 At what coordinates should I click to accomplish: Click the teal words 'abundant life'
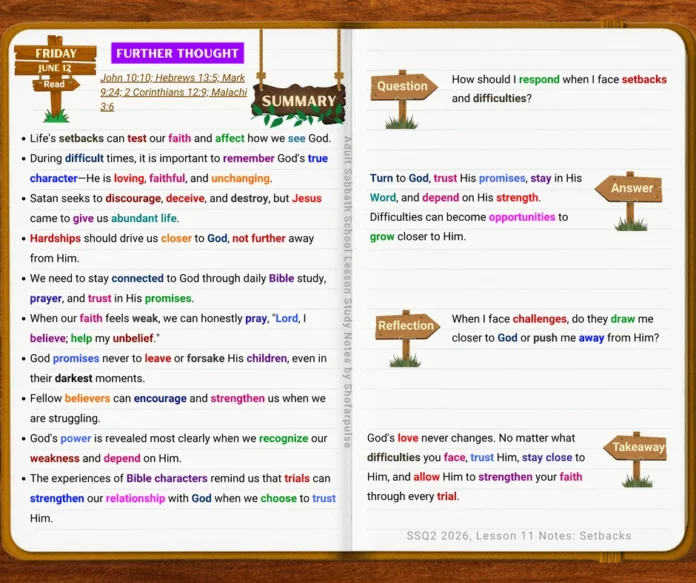click(144, 218)
